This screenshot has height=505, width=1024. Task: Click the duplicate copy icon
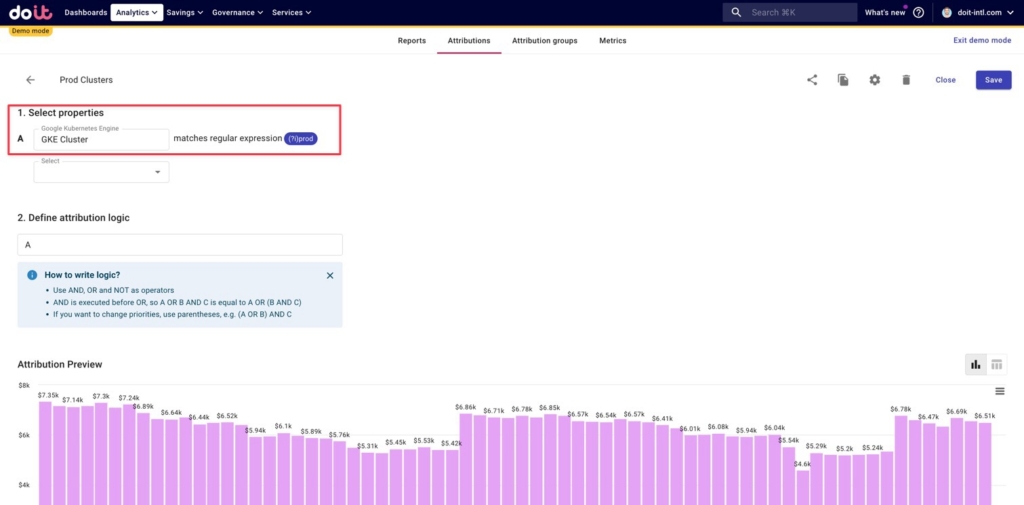843,80
